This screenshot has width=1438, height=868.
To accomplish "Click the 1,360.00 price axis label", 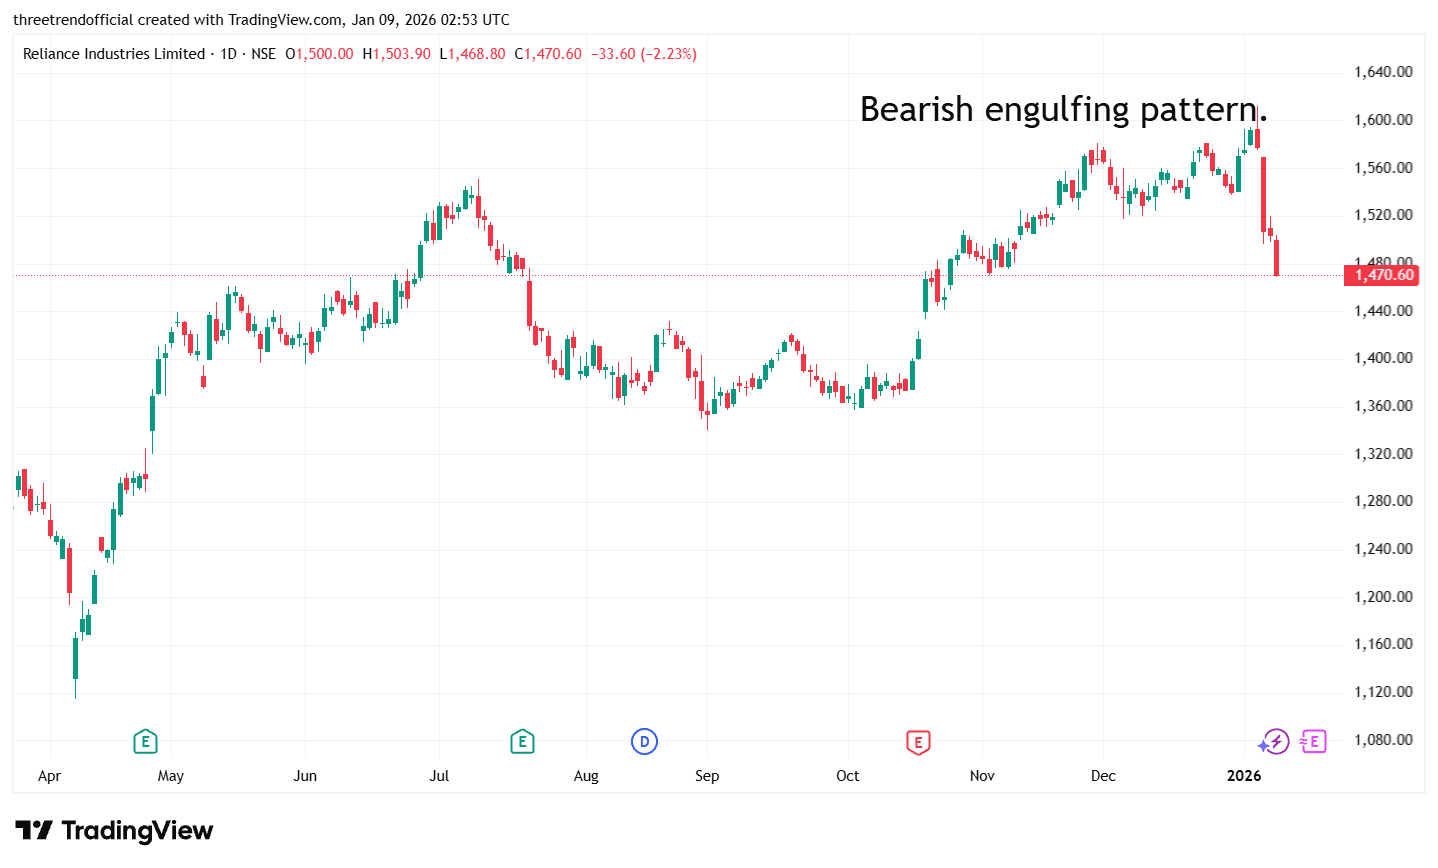I will pyautogui.click(x=1383, y=406).
